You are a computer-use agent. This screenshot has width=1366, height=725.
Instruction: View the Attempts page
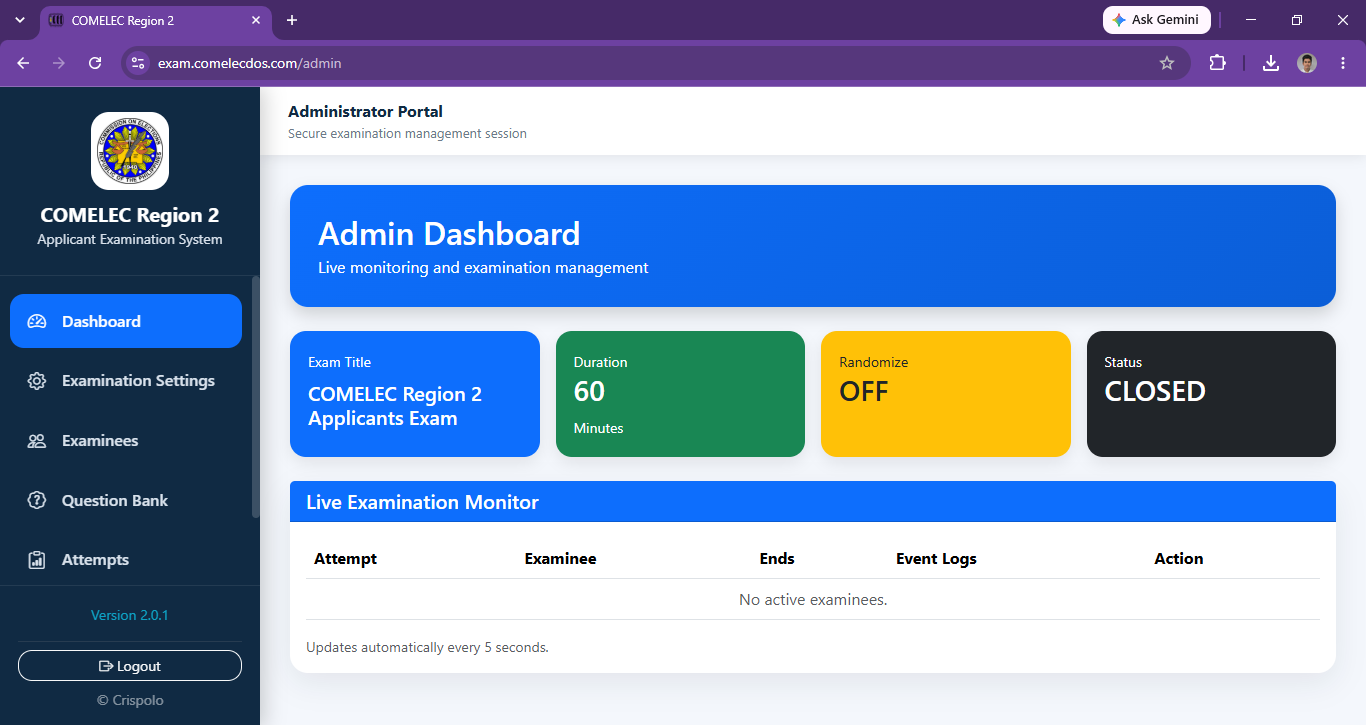point(126,560)
